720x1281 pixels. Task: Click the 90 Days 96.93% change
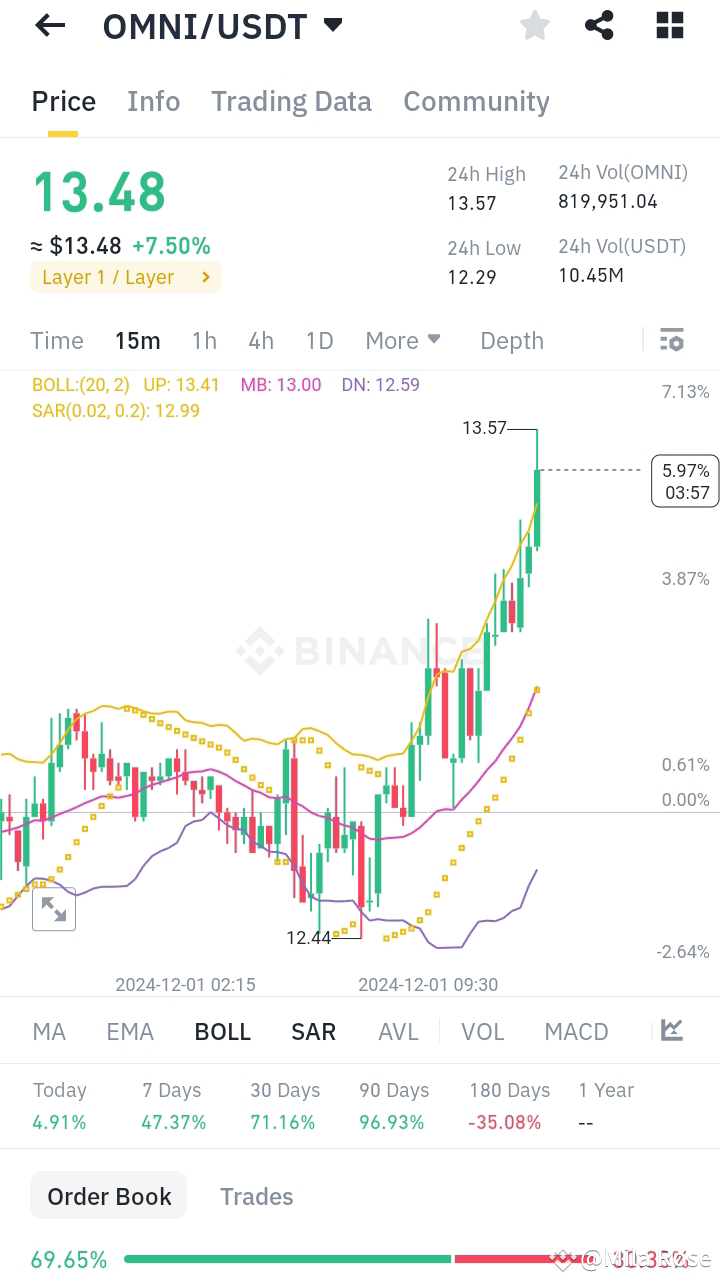point(392,1122)
